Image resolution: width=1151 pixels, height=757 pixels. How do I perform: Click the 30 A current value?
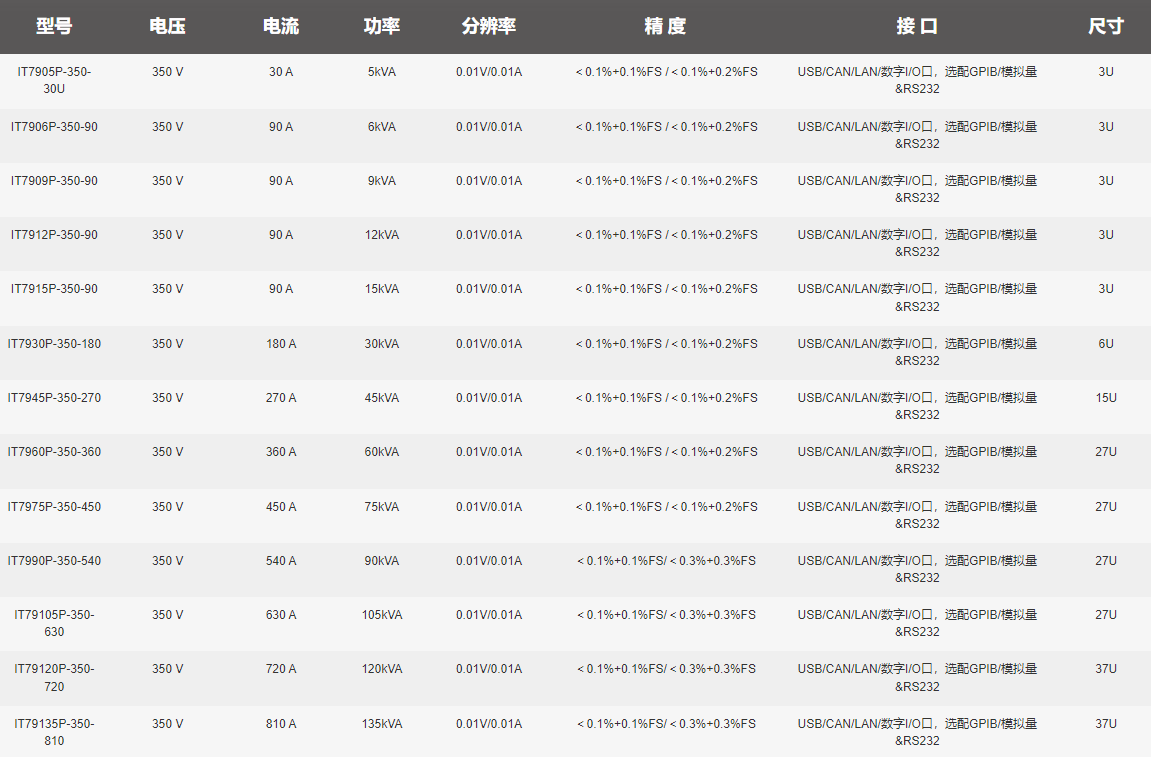pyautogui.click(x=281, y=72)
